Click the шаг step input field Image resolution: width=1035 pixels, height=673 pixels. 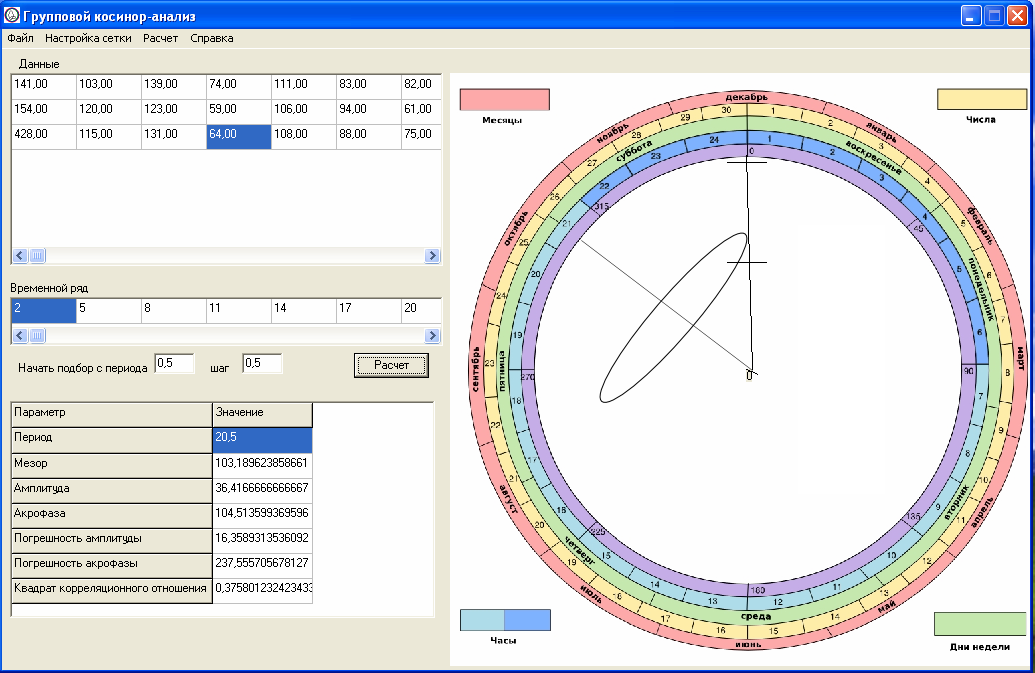pyautogui.click(x=262, y=364)
